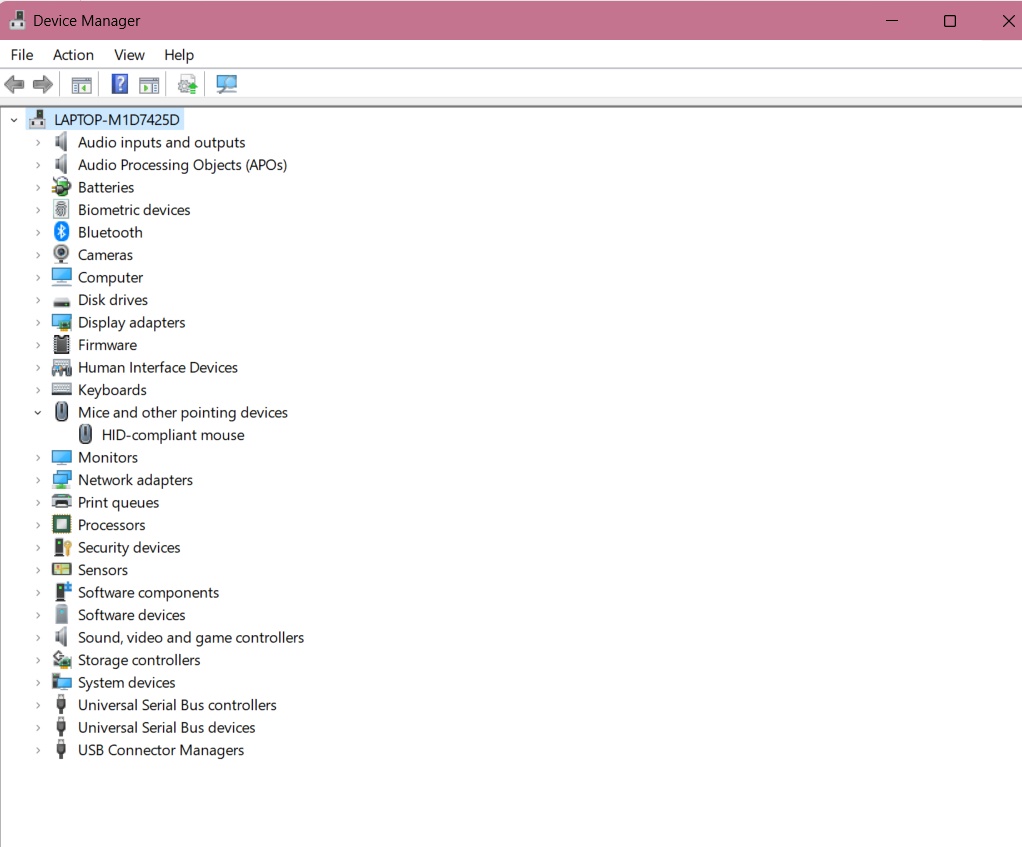Screen dimensions: 1022x847
Task: Select the Print queues label
Action: click(x=119, y=502)
